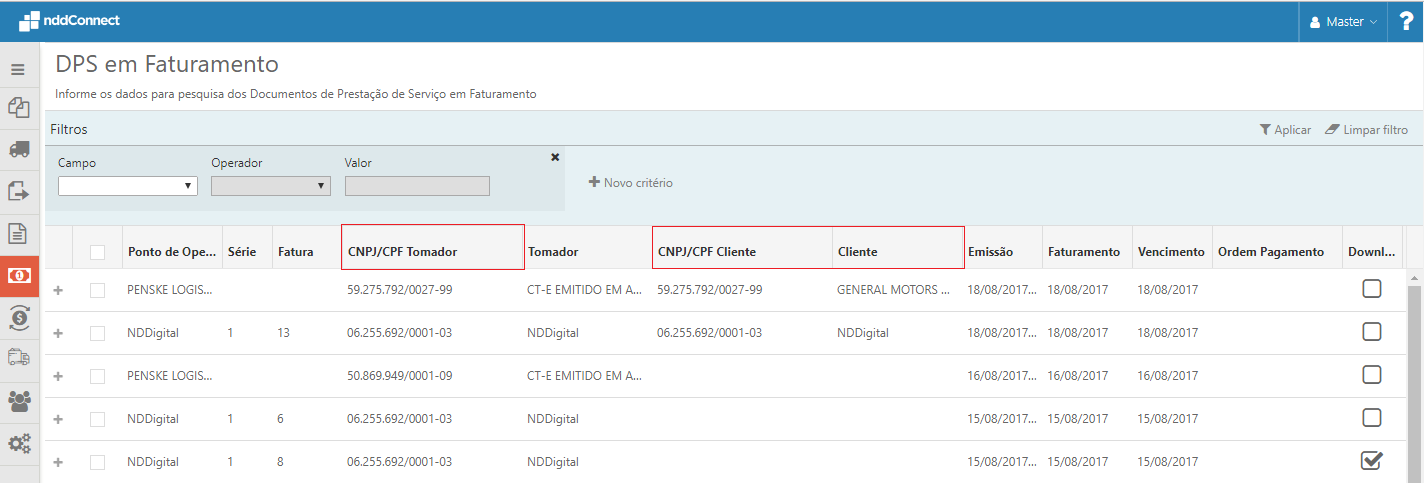Check Download box for Fatura 6 row
Viewport: 1424px width, 488px height.
tap(1372, 418)
